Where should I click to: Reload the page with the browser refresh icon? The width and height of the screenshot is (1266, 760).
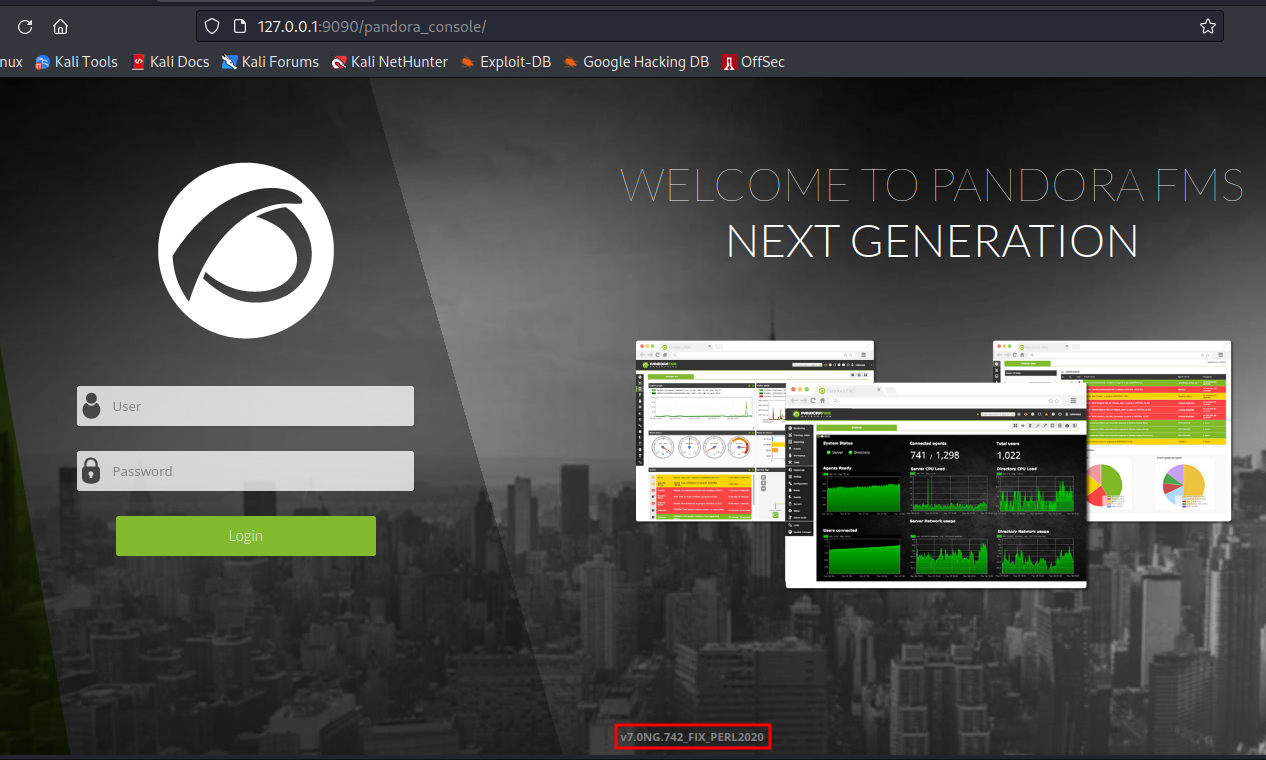pyautogui.click(x=26, y=27)
